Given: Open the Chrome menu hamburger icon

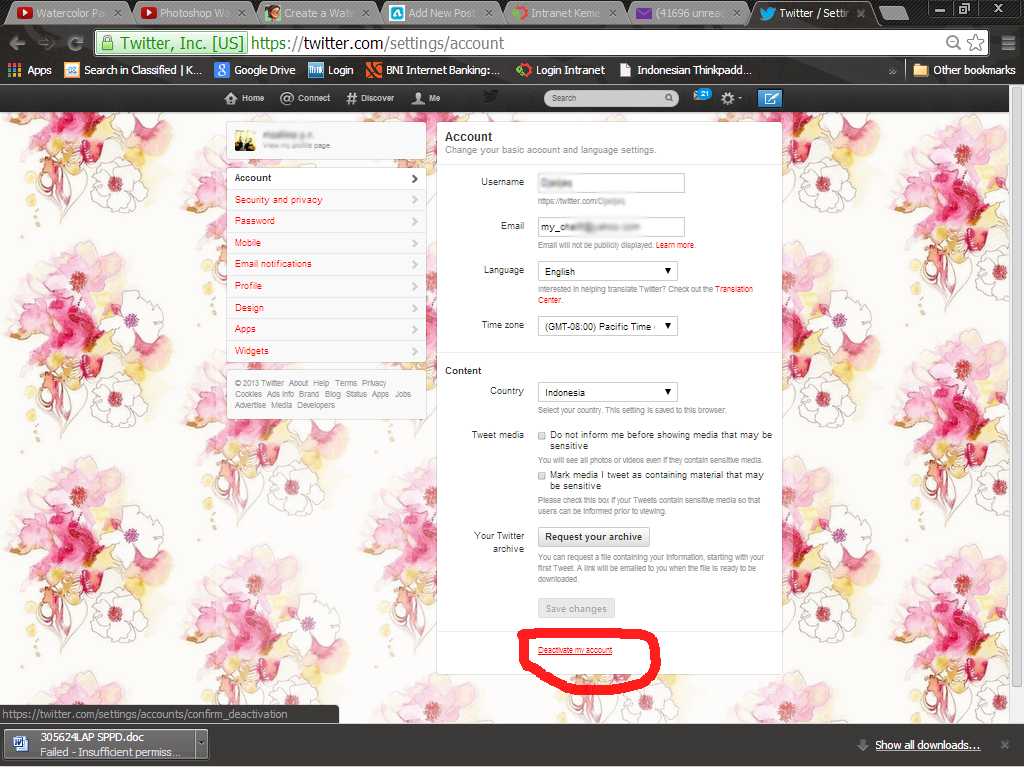Looking at the screenshot, I should tap(1008, 43).
